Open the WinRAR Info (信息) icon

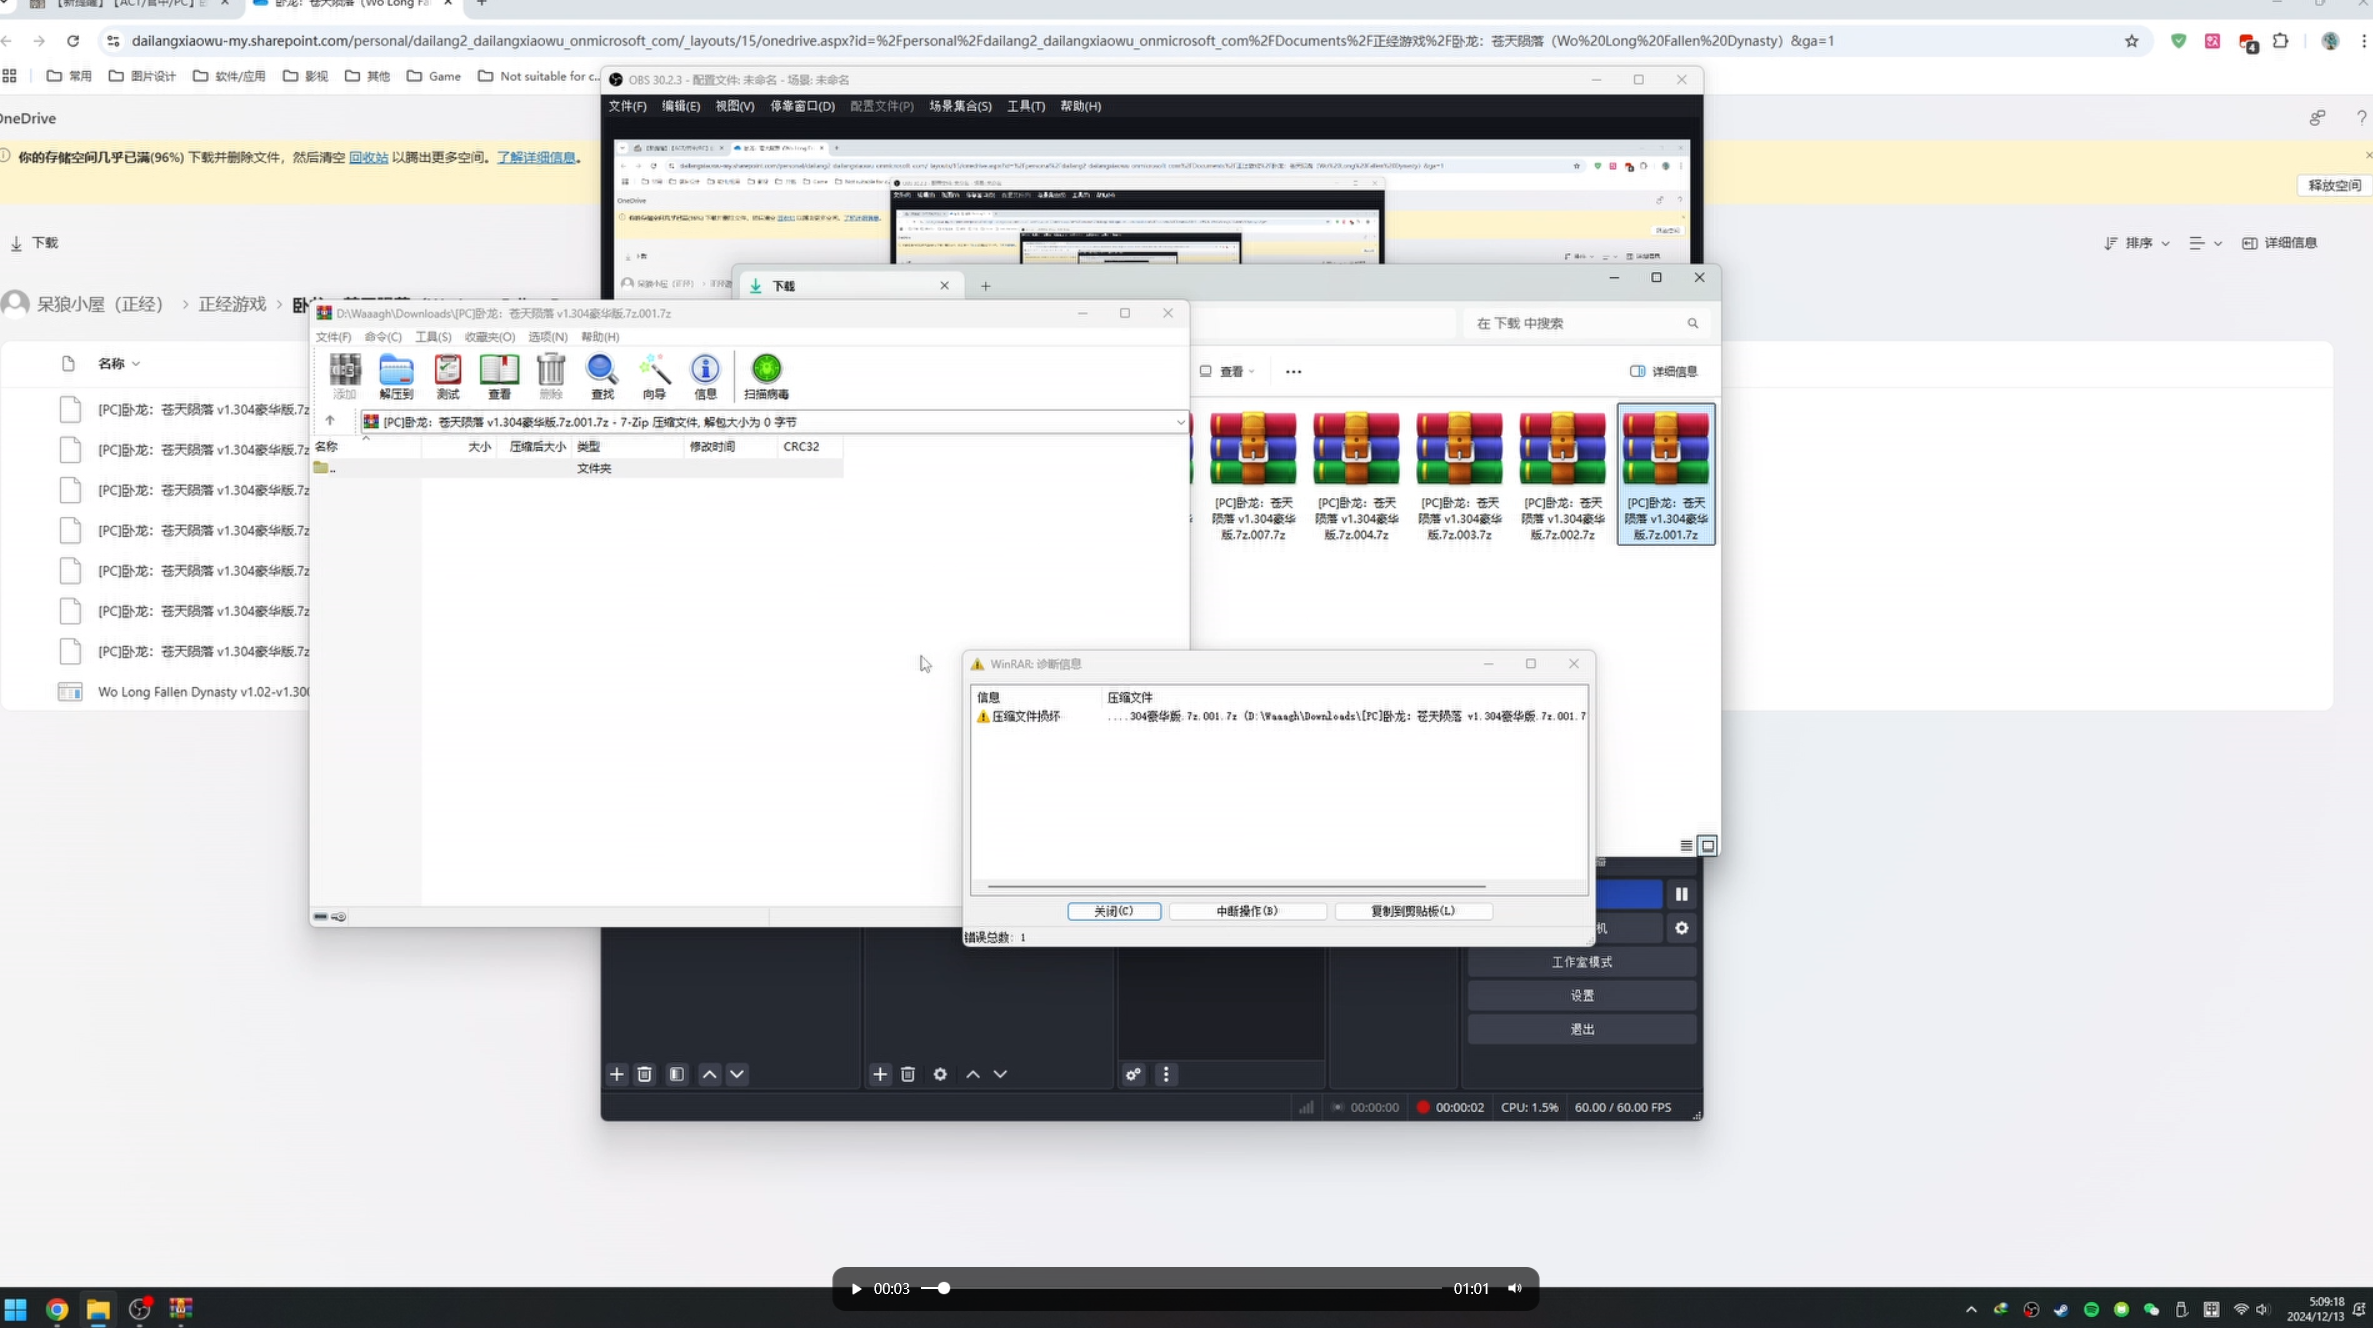pyautogui.click(x=705, y=376)
